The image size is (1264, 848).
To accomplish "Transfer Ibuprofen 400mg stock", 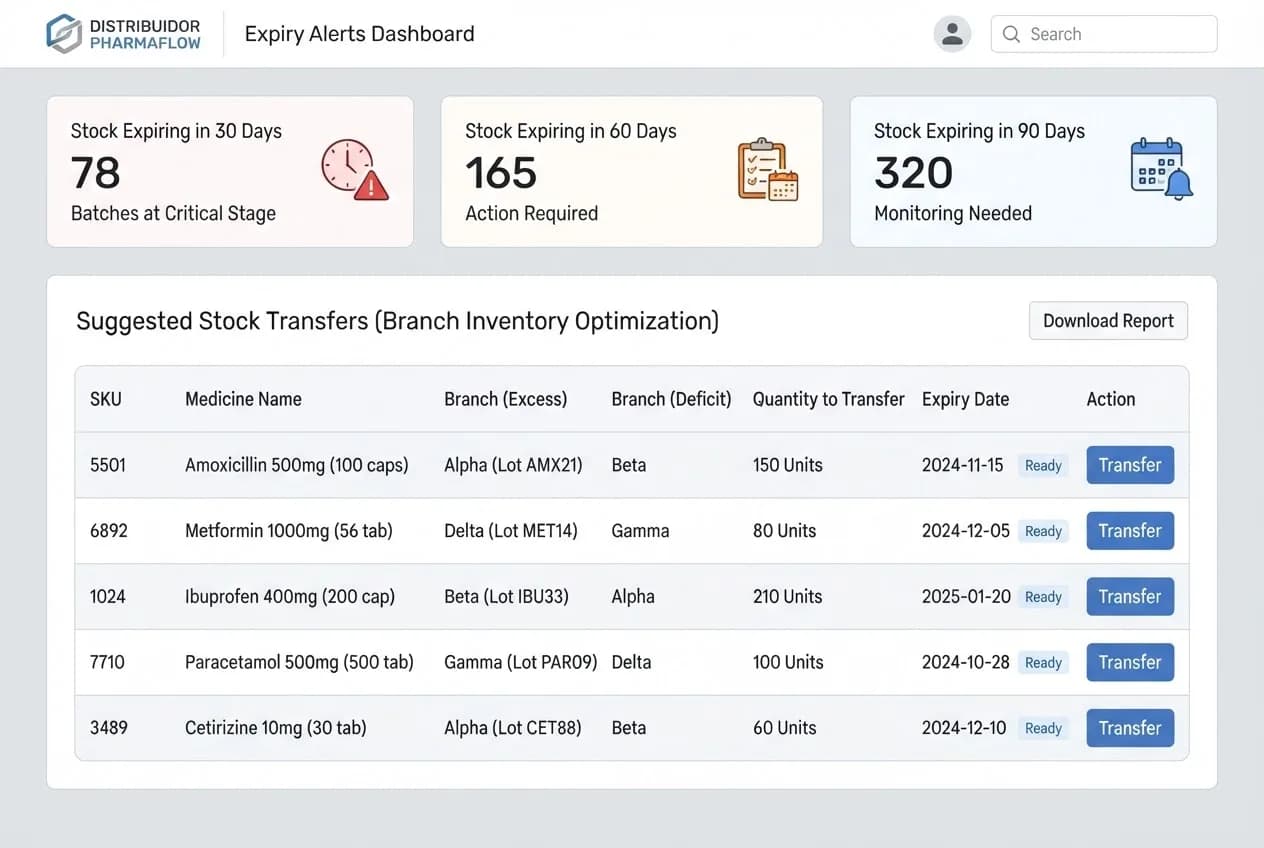I will point(1130,597).
